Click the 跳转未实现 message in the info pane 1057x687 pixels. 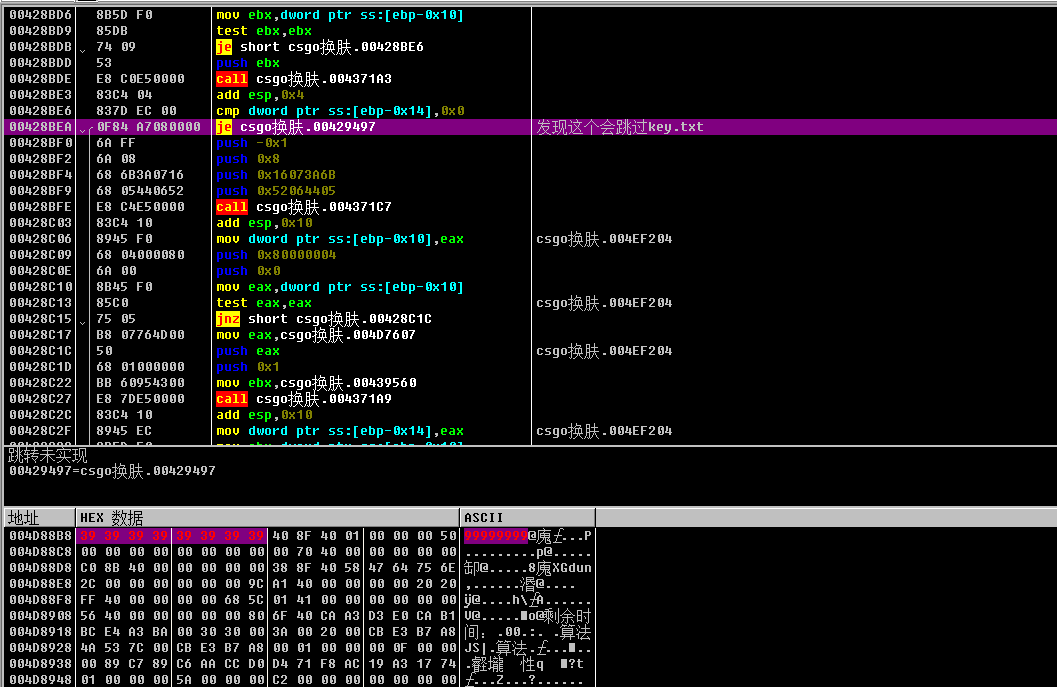pos(48,456)
